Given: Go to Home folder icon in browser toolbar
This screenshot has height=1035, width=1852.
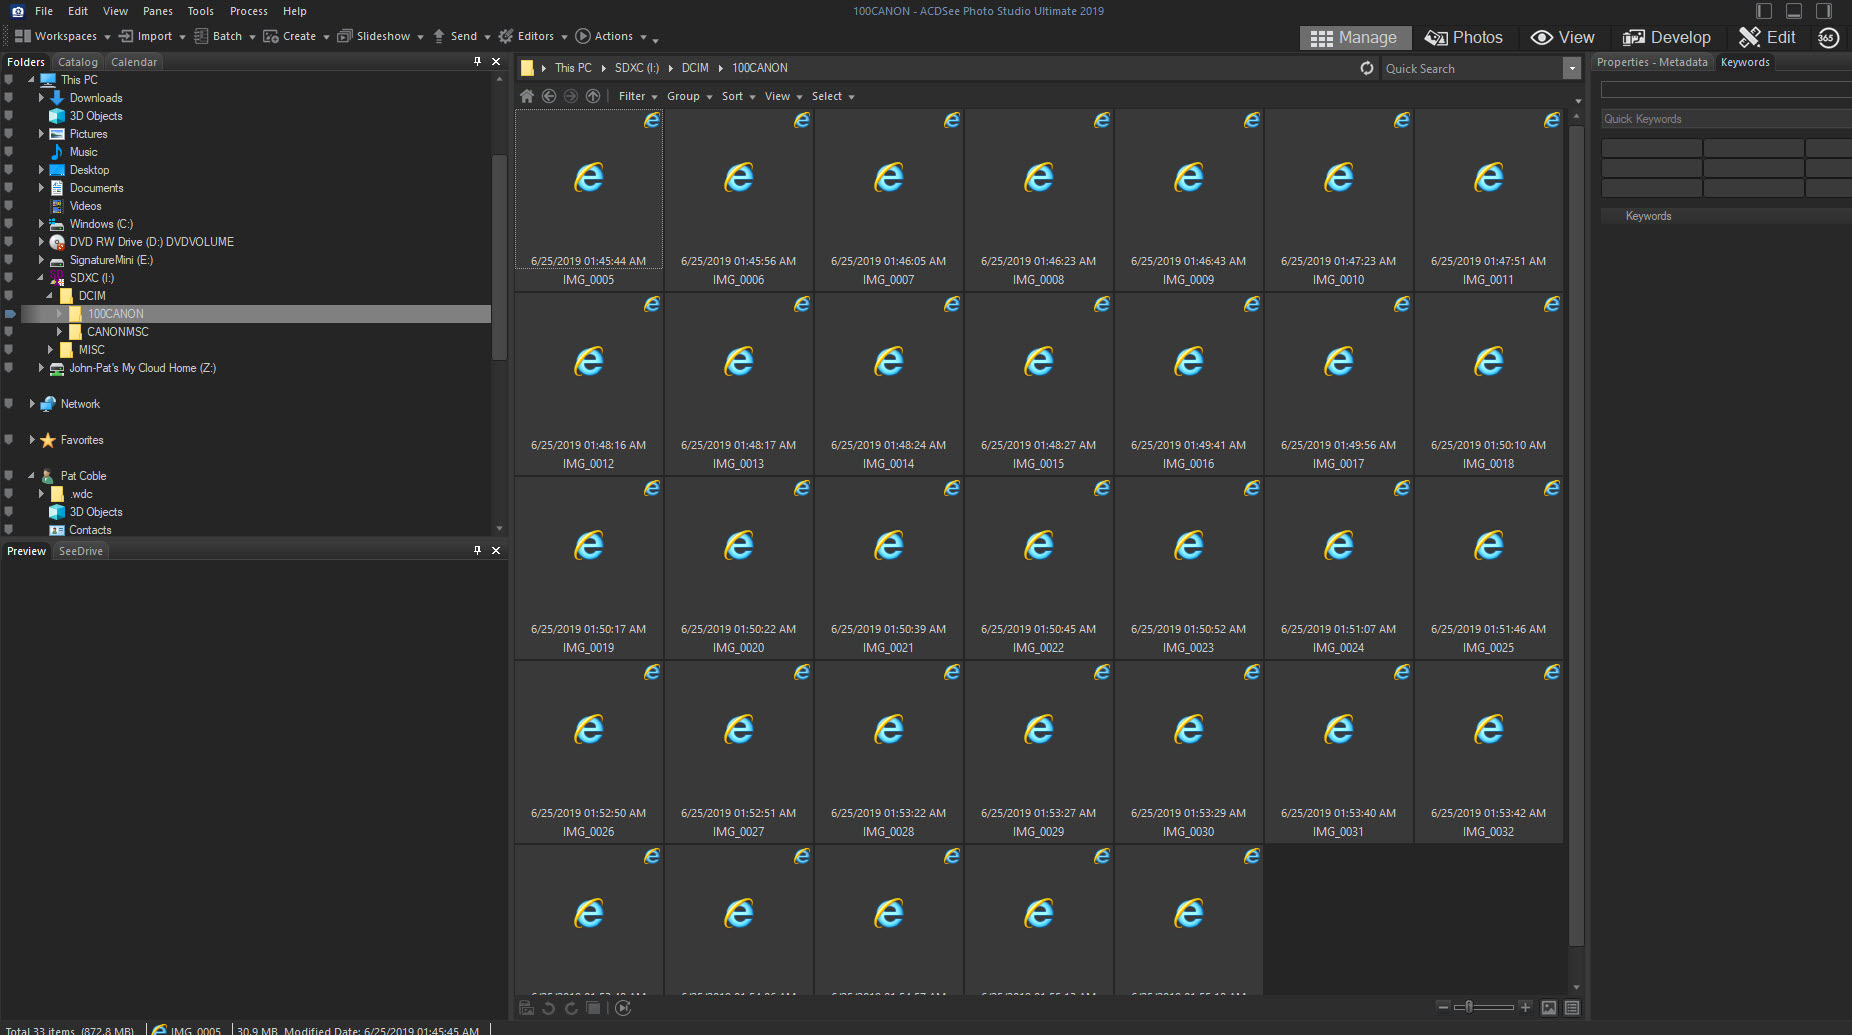Looking at the screenshot, I should tap(527, 96).
